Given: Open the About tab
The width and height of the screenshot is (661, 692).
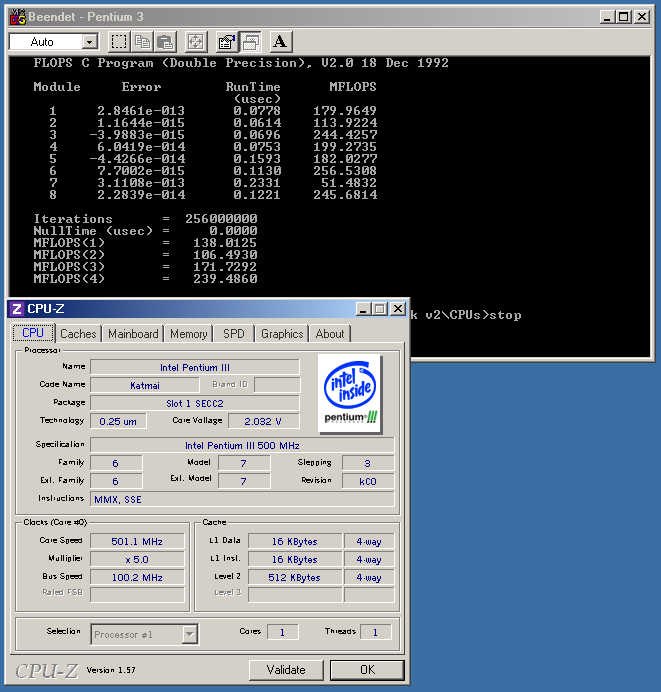Looking at the screenshot, I should 330,334.
